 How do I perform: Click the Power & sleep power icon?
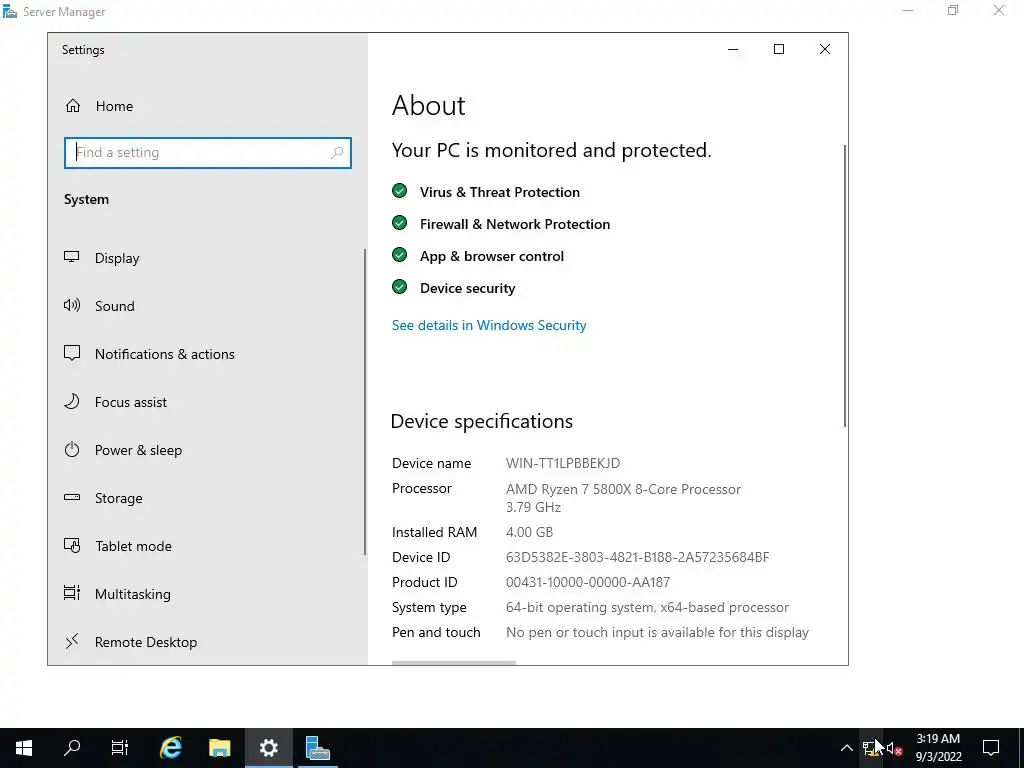tap(72, 449)
